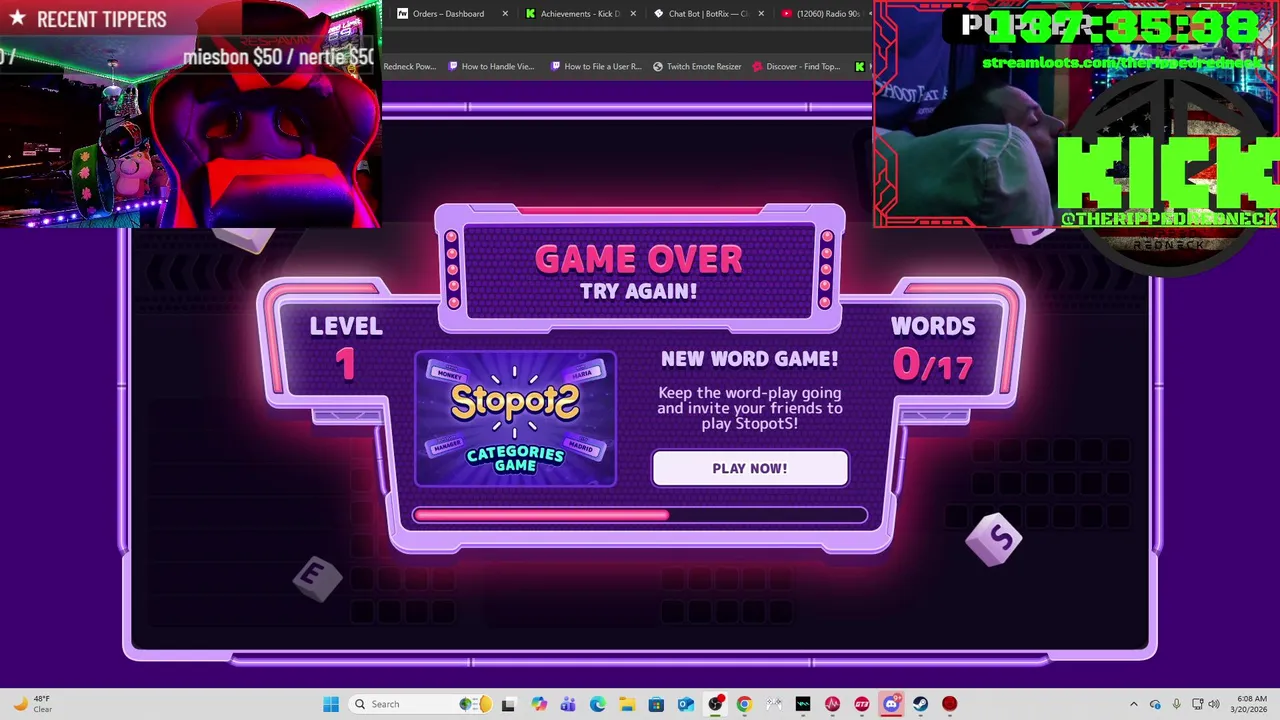Open the Discover - Find Top... bookmark

pyautogui.click(x=796, y=67)
